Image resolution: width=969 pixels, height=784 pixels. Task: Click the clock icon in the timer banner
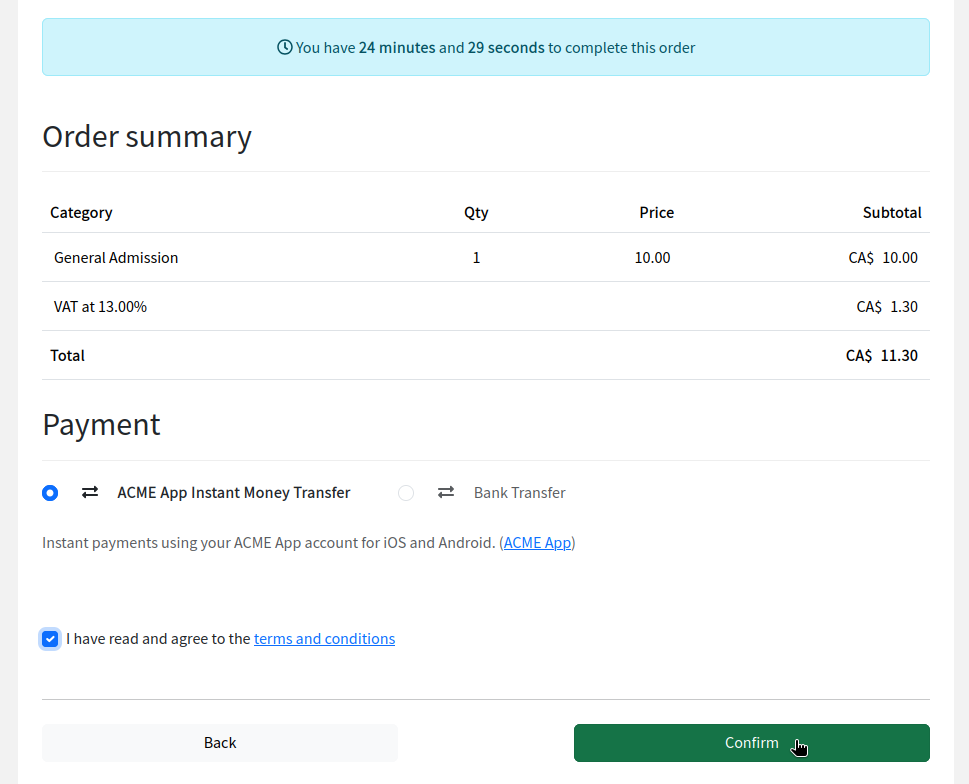[x=284, y=48]
